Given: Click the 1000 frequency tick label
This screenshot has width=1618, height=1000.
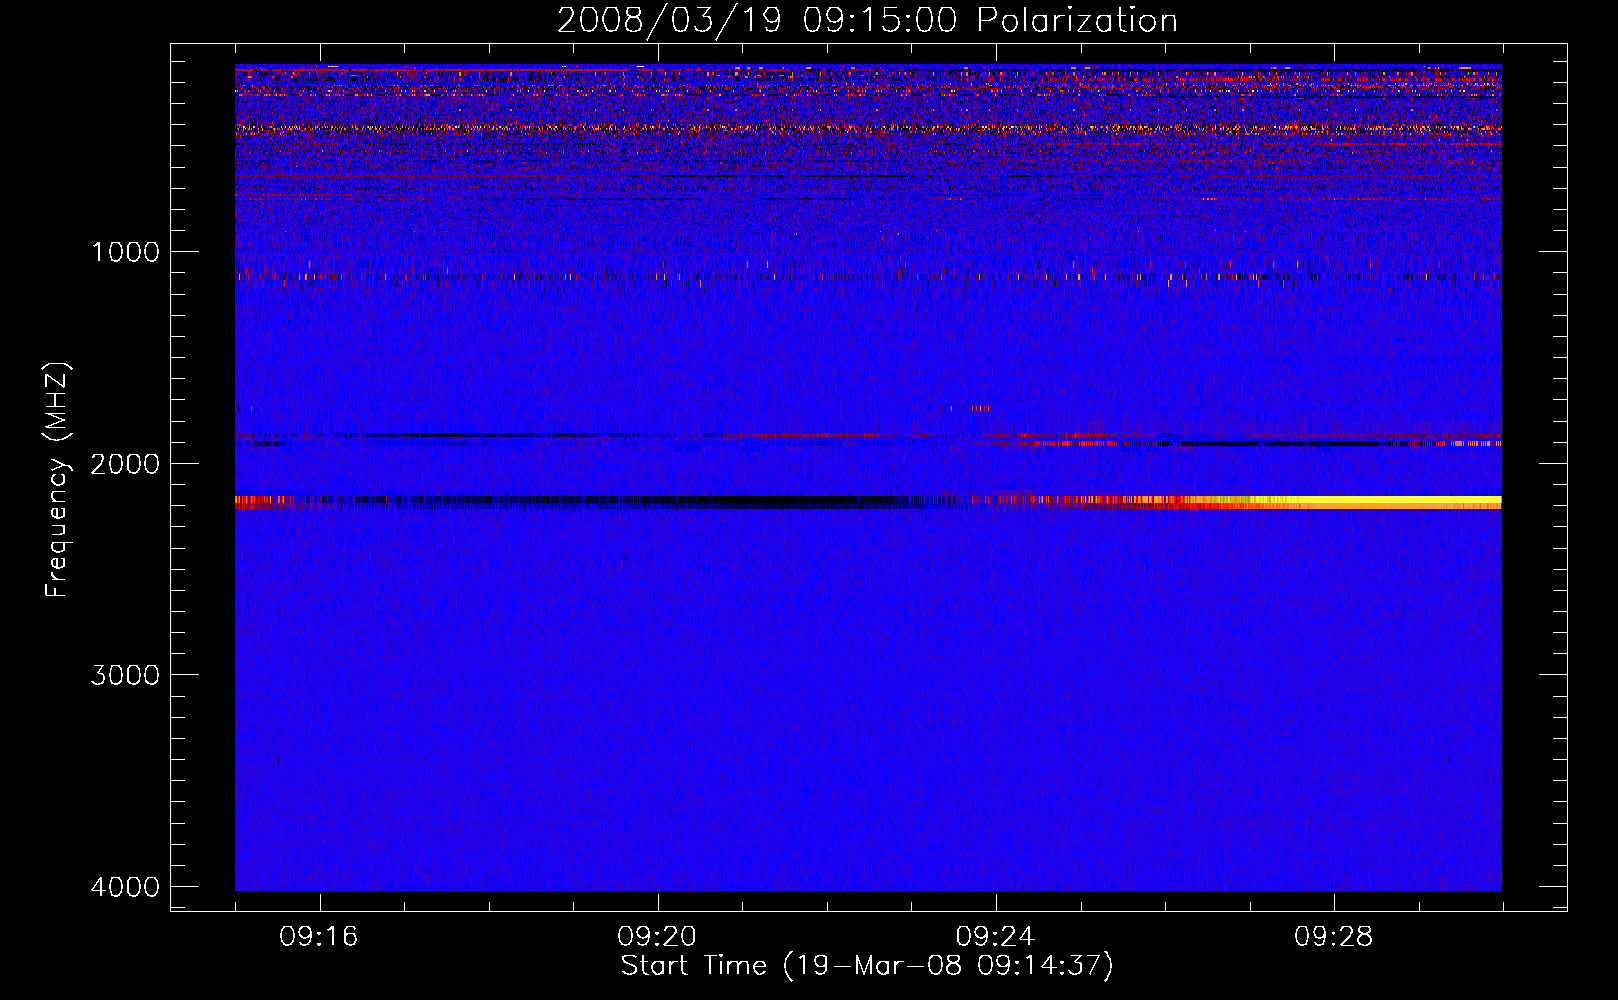Looking at the screenshot, I should click(x=125, y=251).
